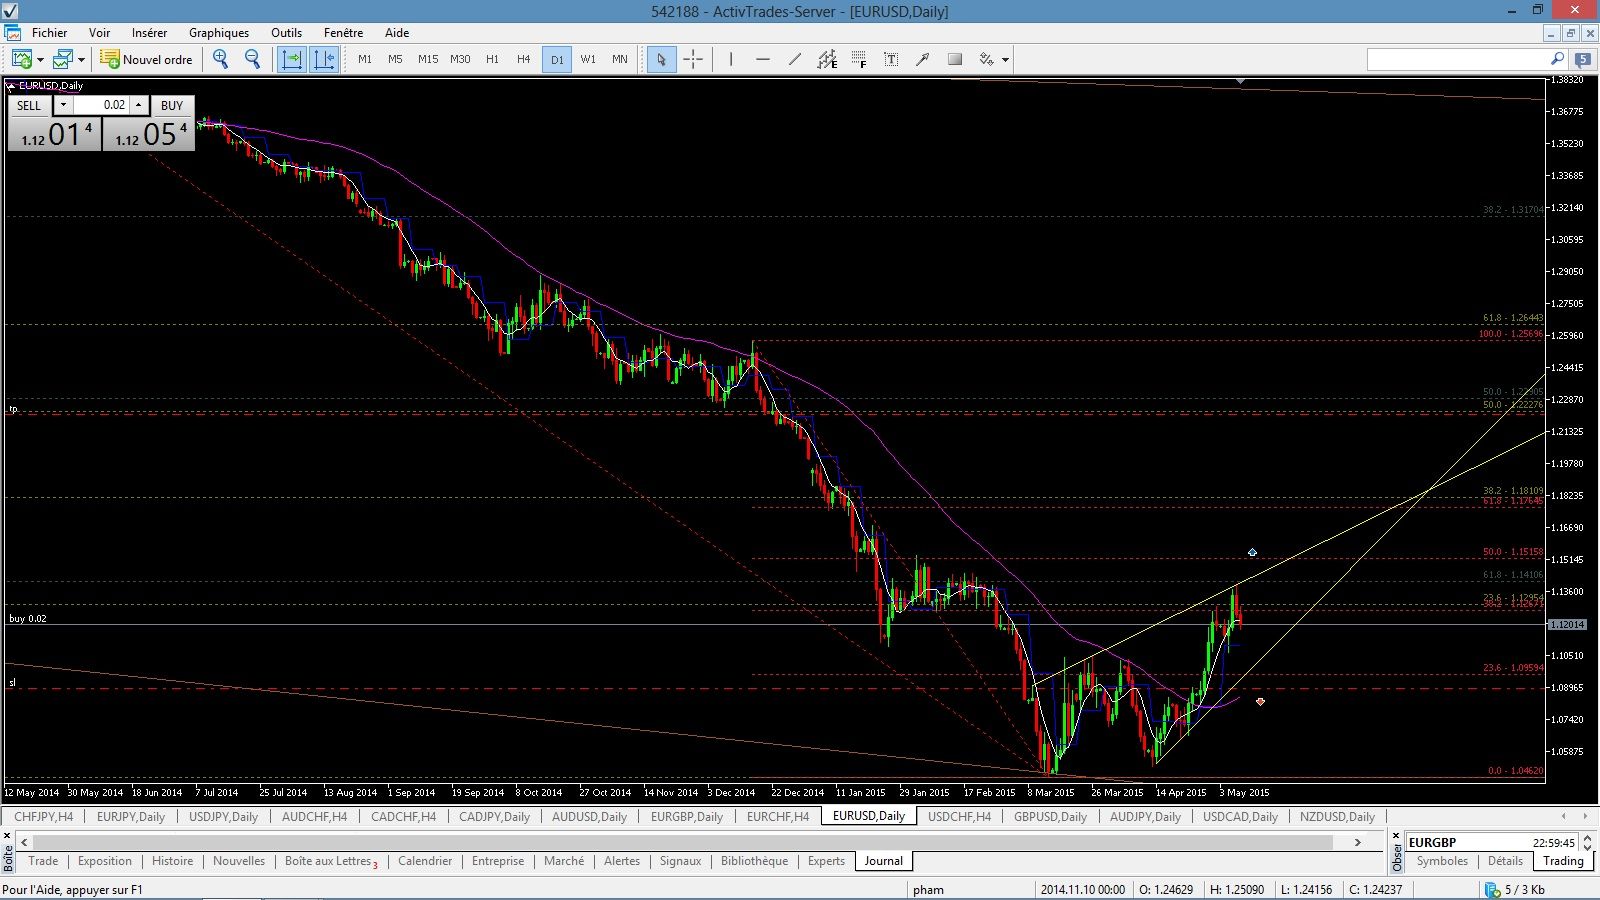
Task: Click the search magnifier icon
Action: coord(1557,59)
